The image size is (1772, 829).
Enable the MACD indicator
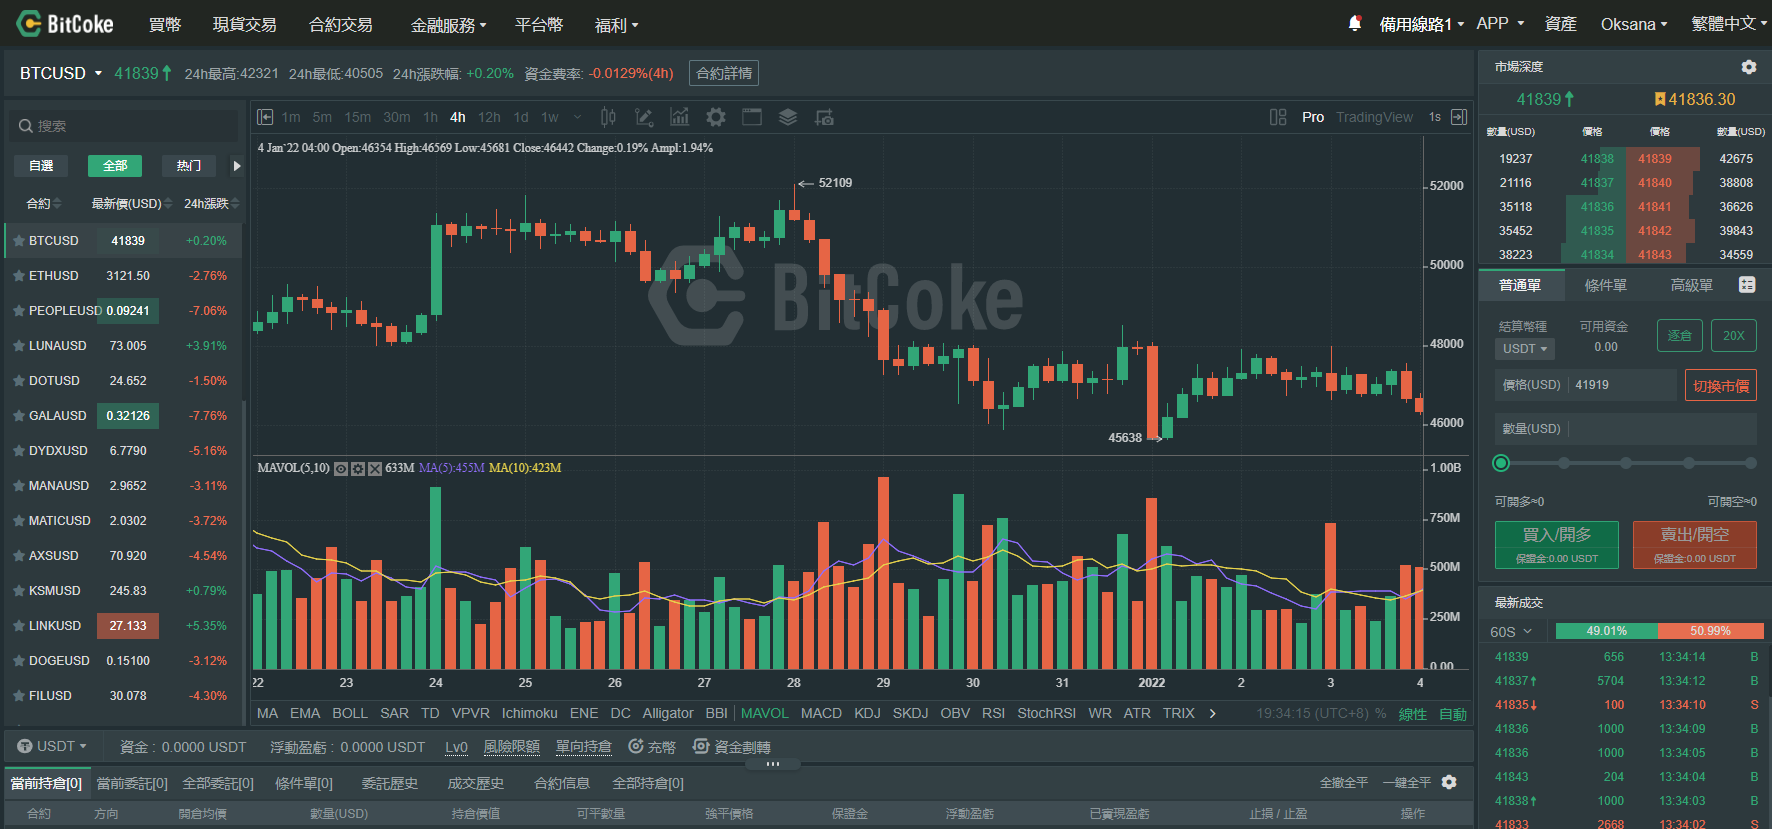click(x=821, y=713)
